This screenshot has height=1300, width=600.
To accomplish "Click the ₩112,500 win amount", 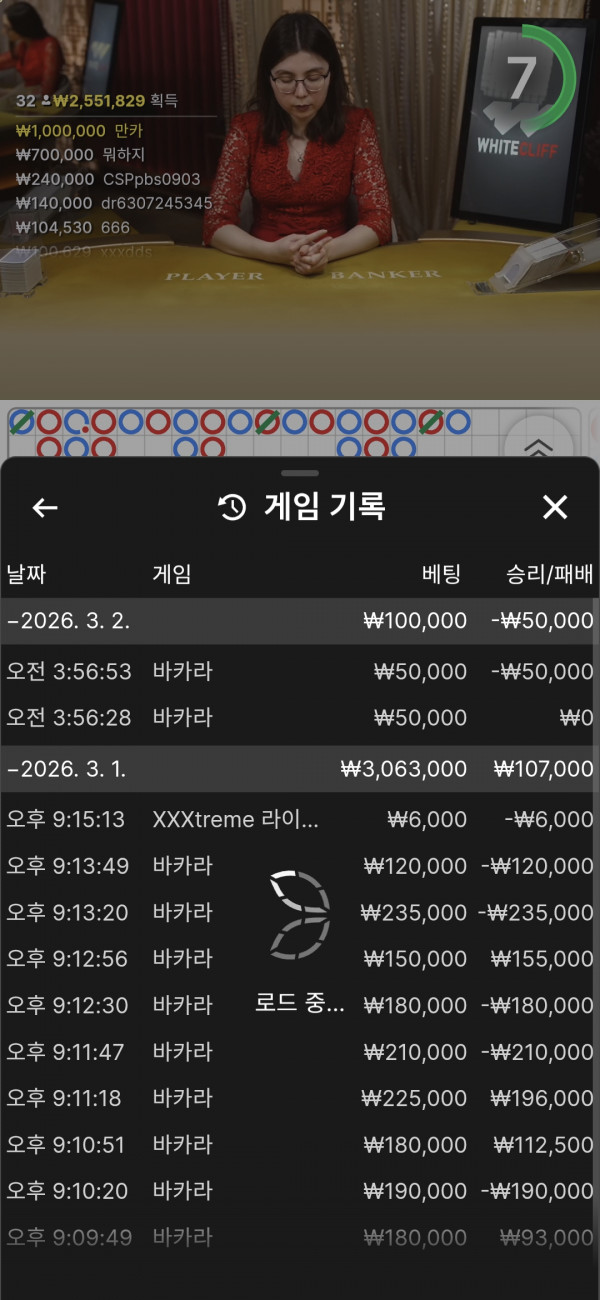I will pyautogui.click(x=544, y=1145).
